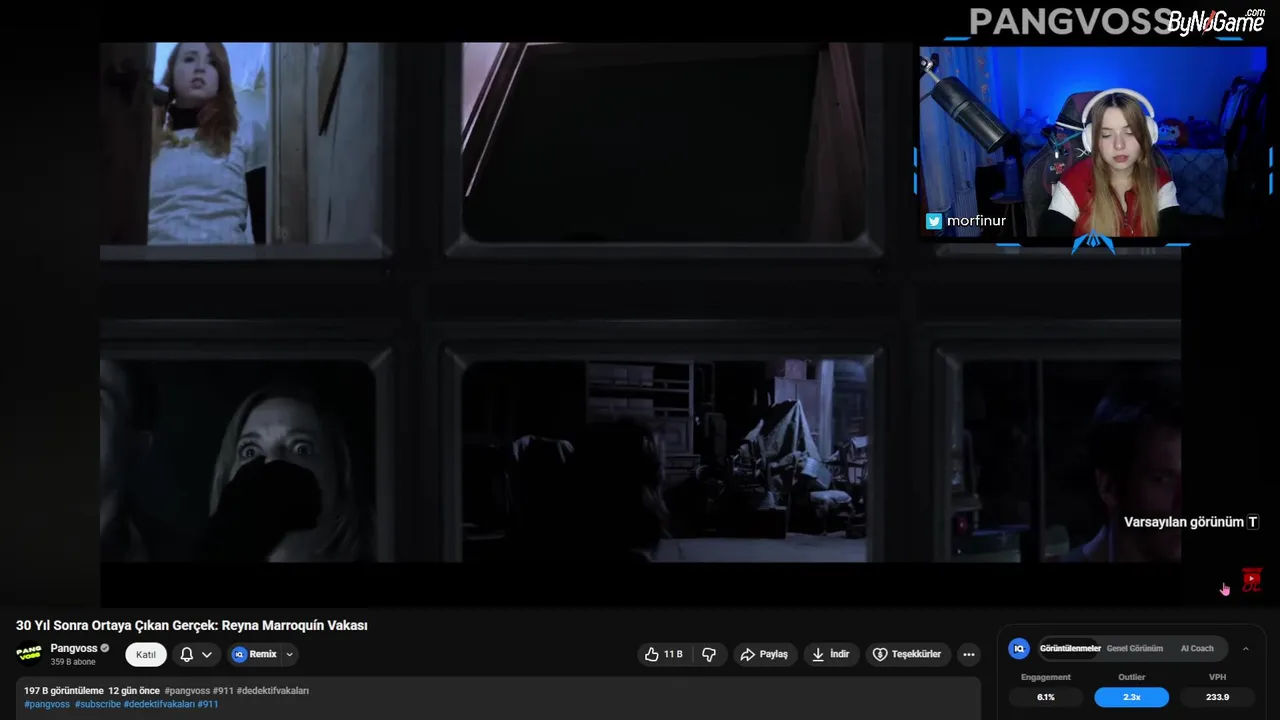
Task: Open Pangvoss channel avatar
Action: tap(29, 653)
